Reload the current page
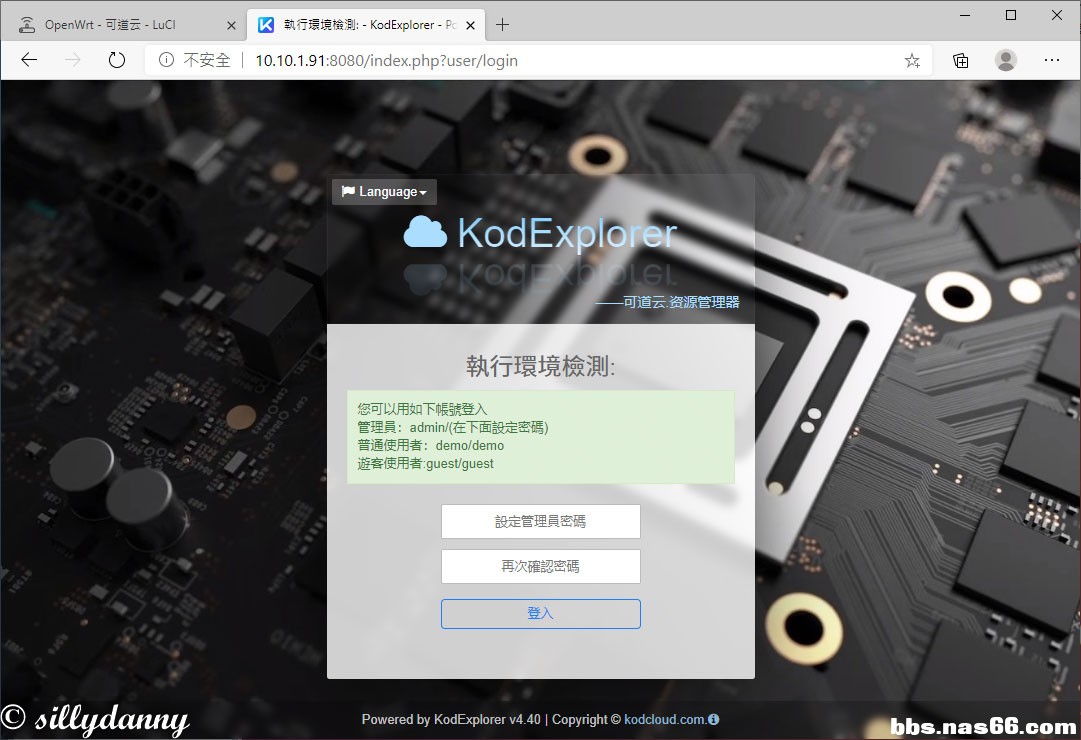 pos(117,60)
